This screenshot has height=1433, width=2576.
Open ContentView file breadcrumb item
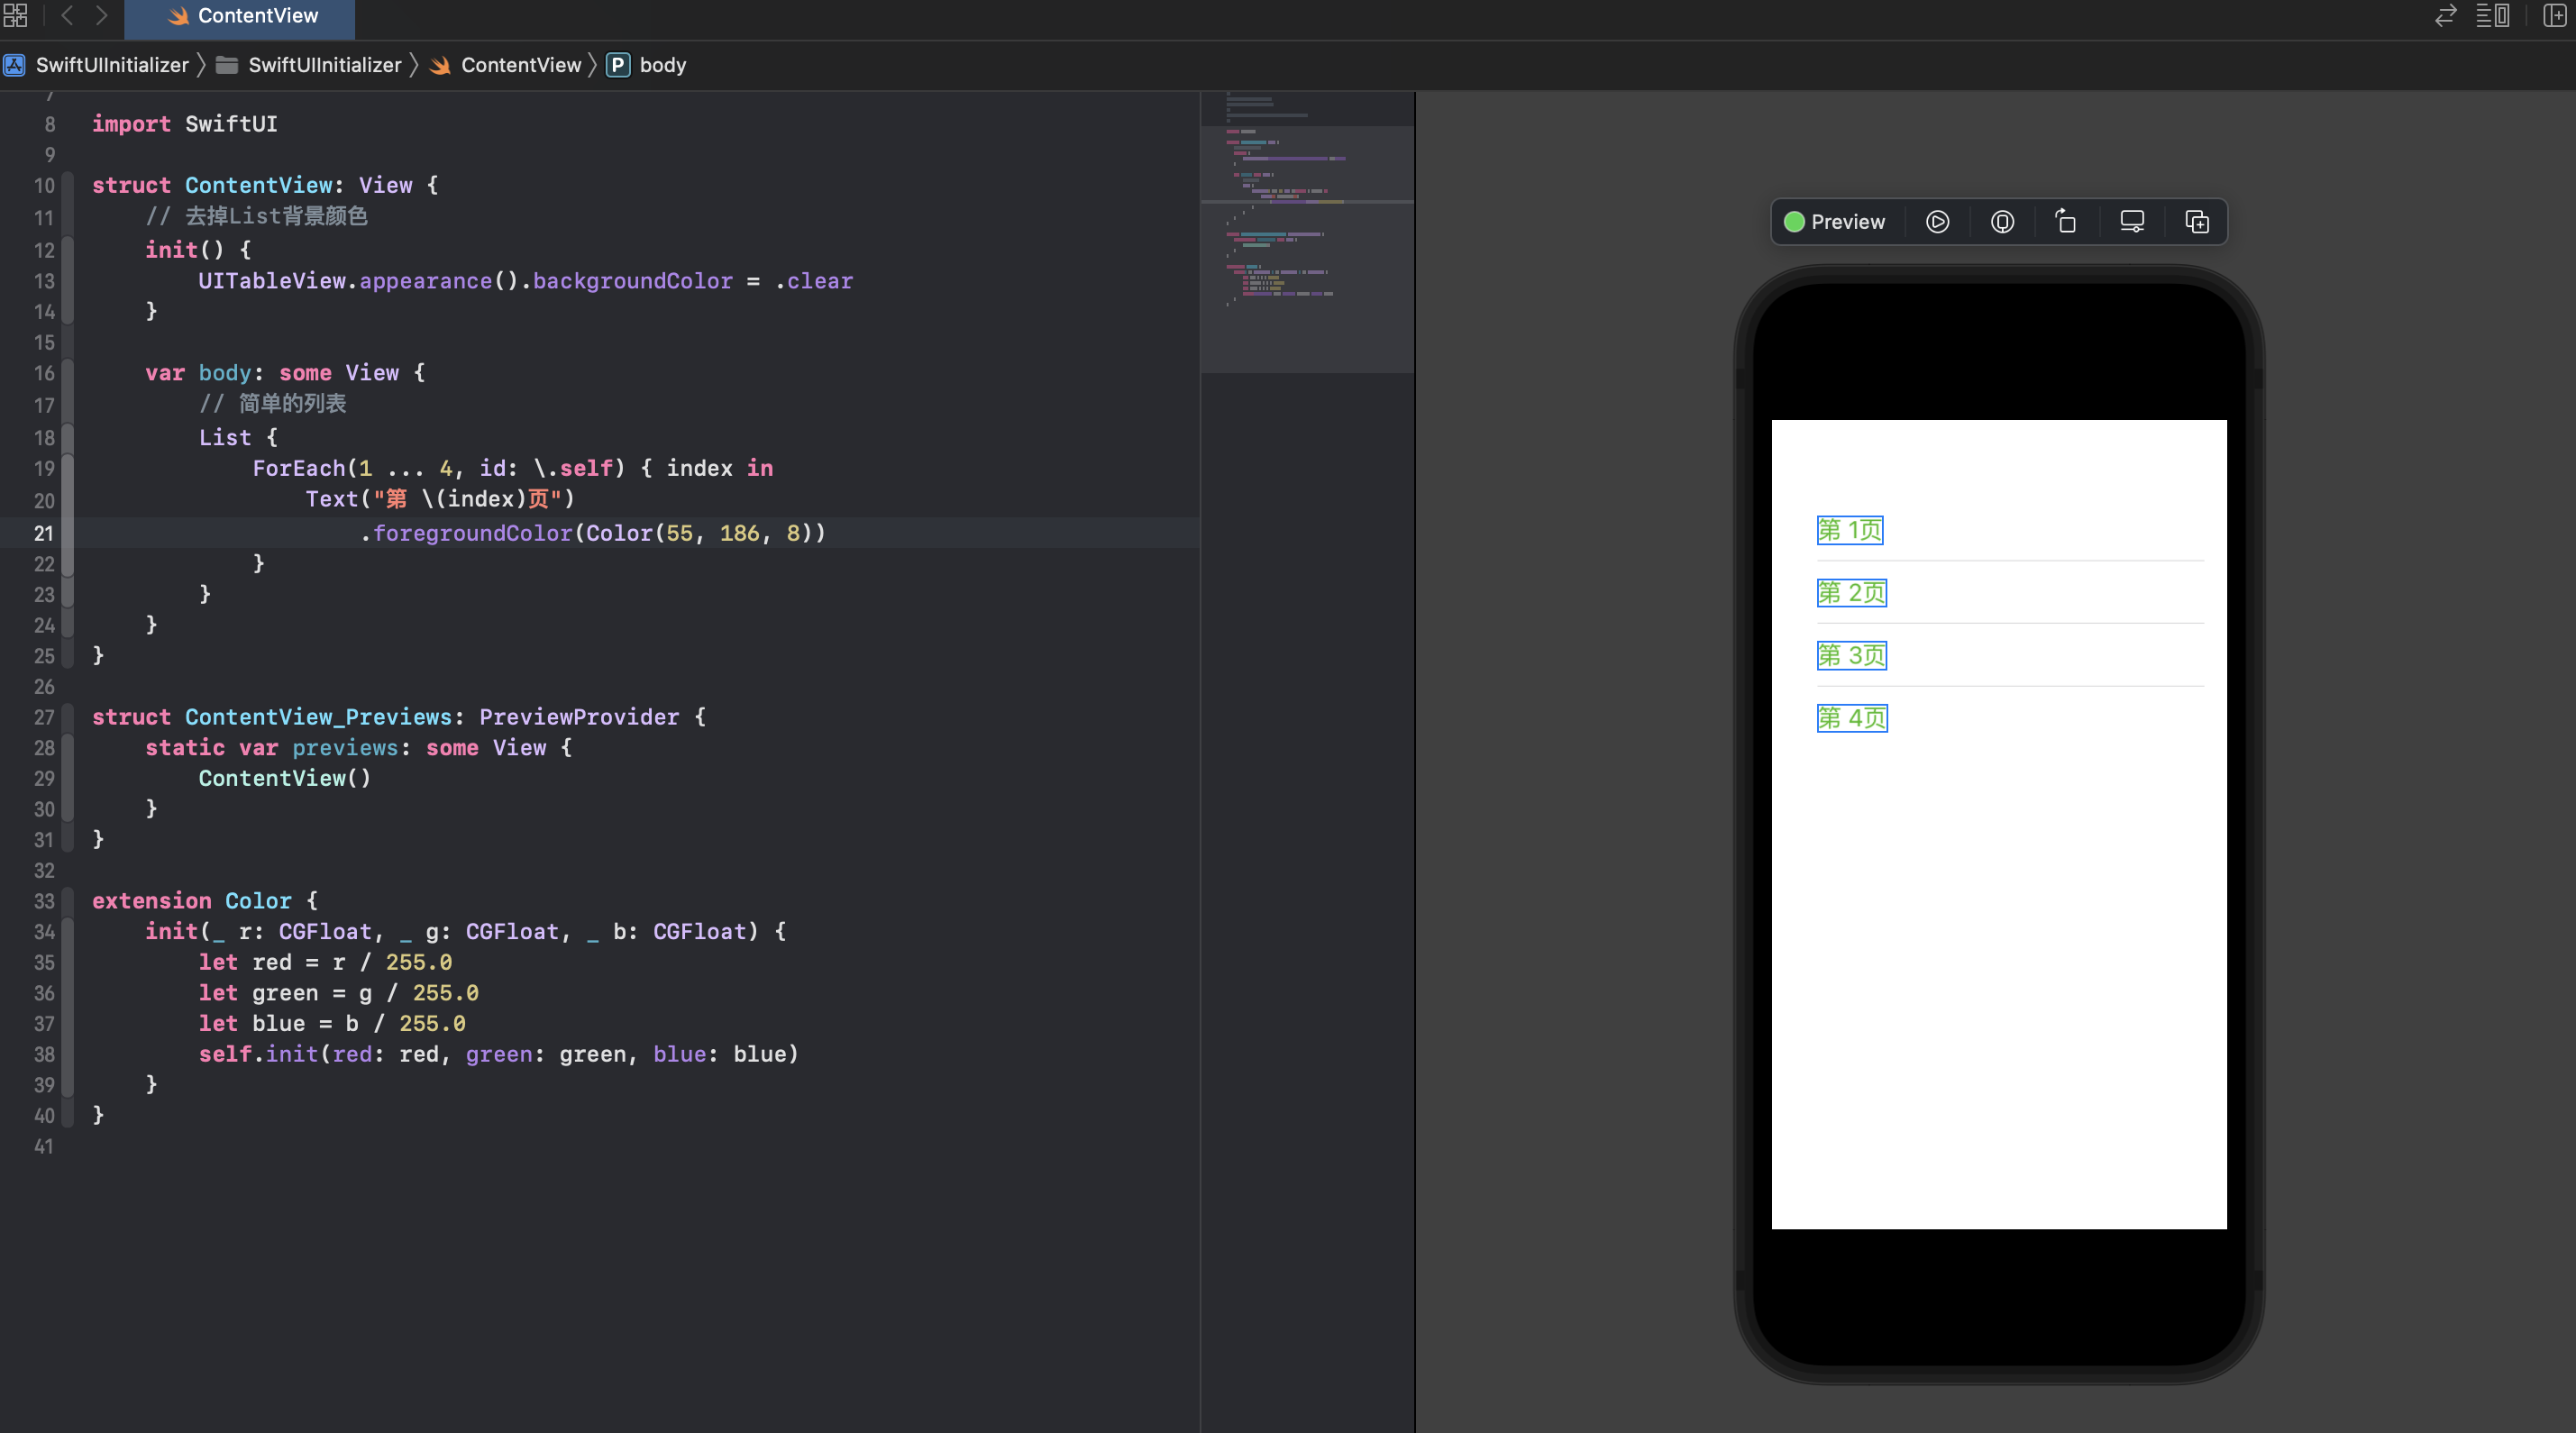520,65
